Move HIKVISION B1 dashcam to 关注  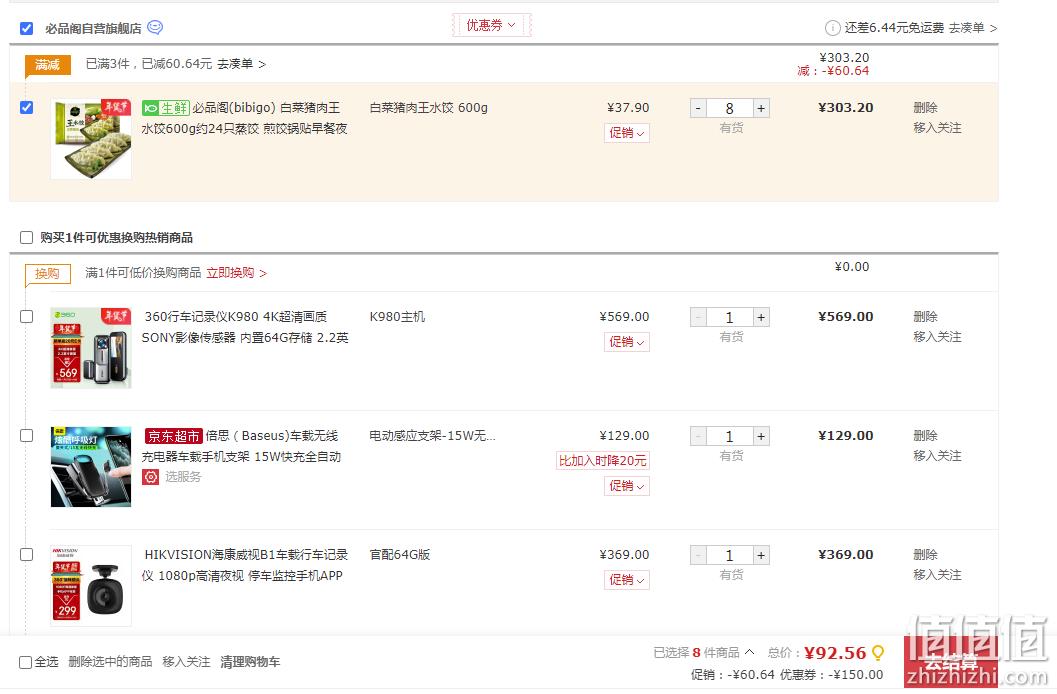coord(937,575)
